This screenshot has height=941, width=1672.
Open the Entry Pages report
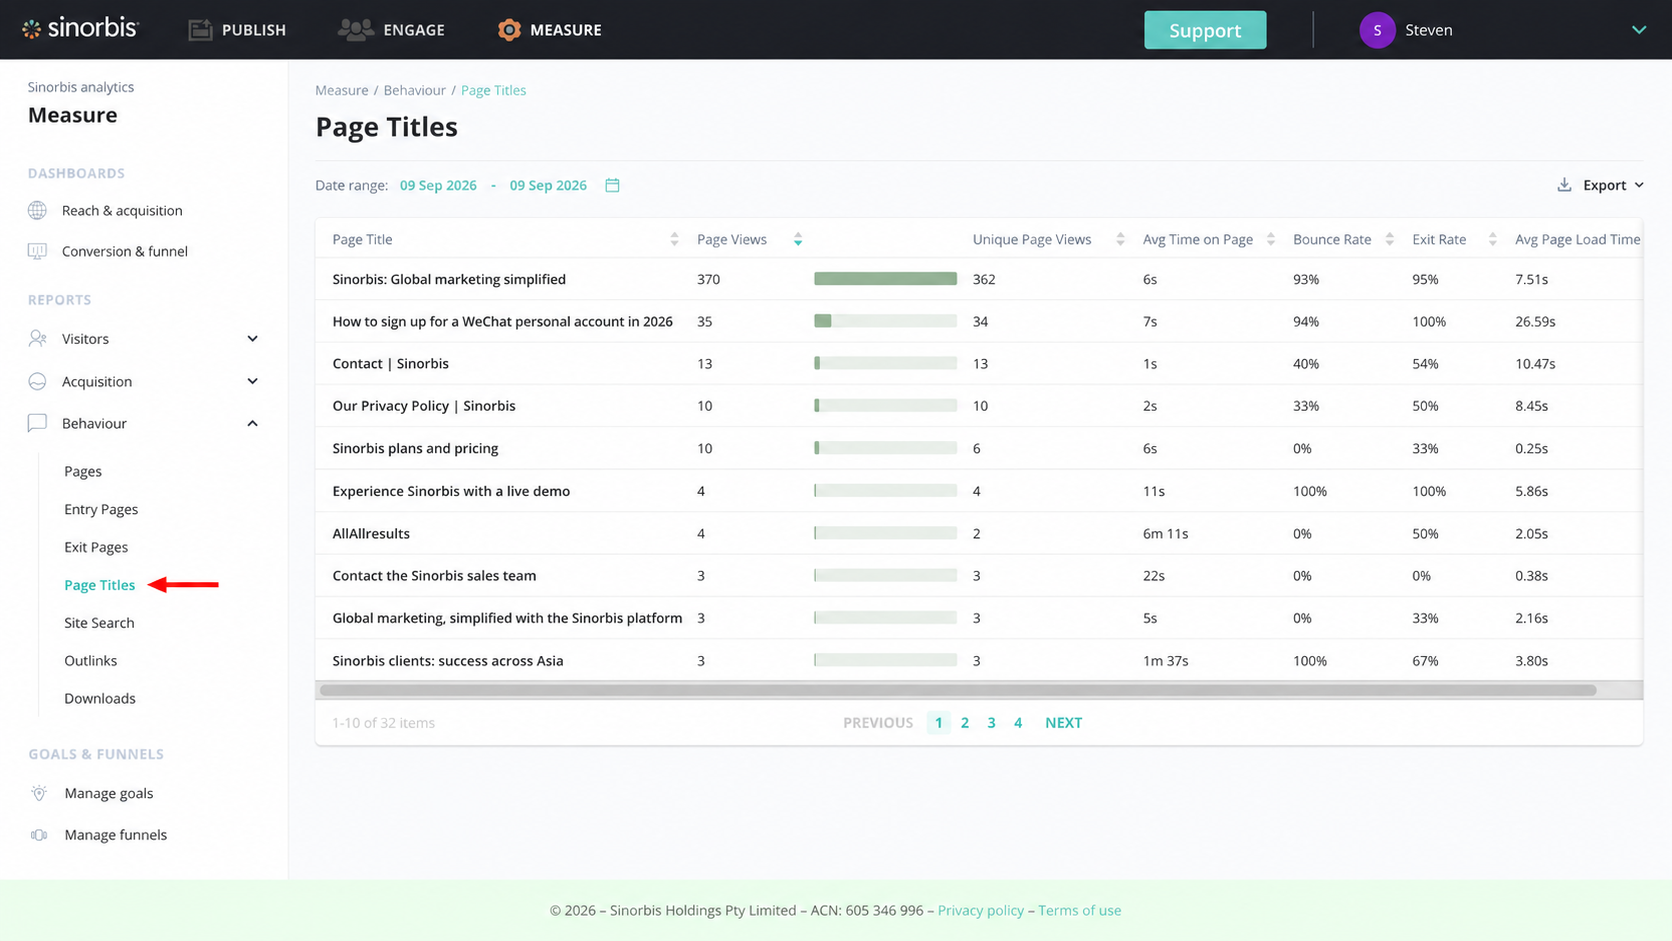(101, 509)
